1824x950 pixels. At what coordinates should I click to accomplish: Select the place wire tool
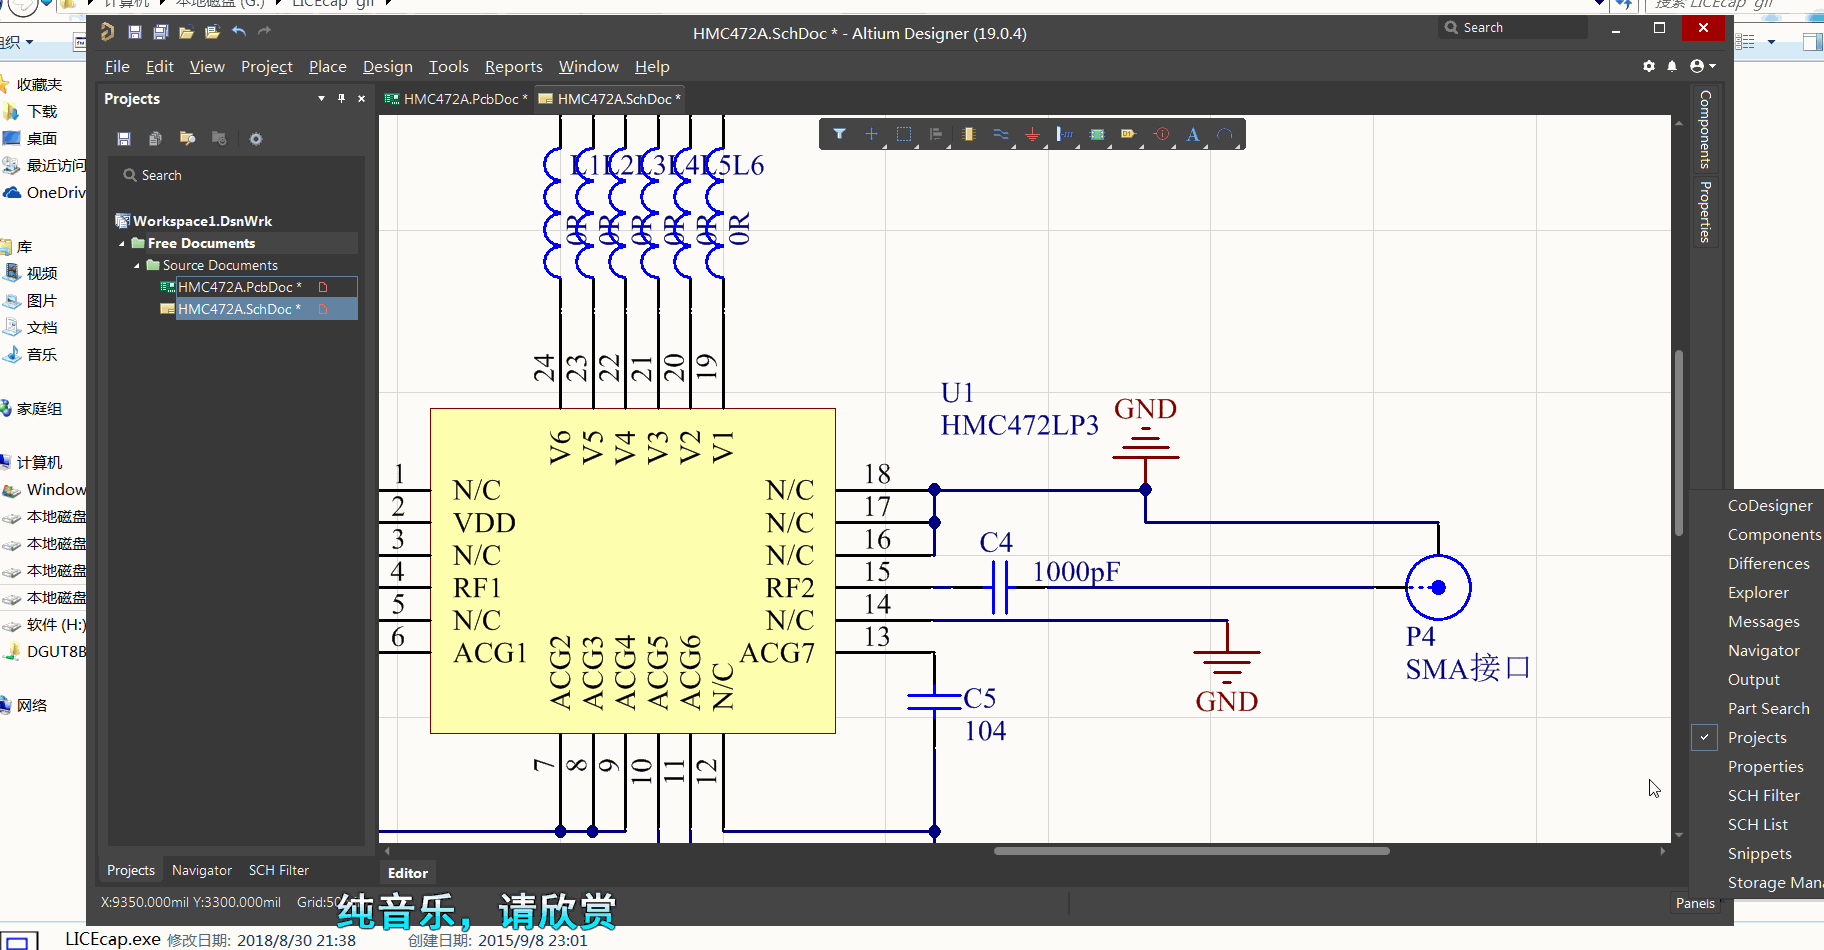coord(1000,134)
